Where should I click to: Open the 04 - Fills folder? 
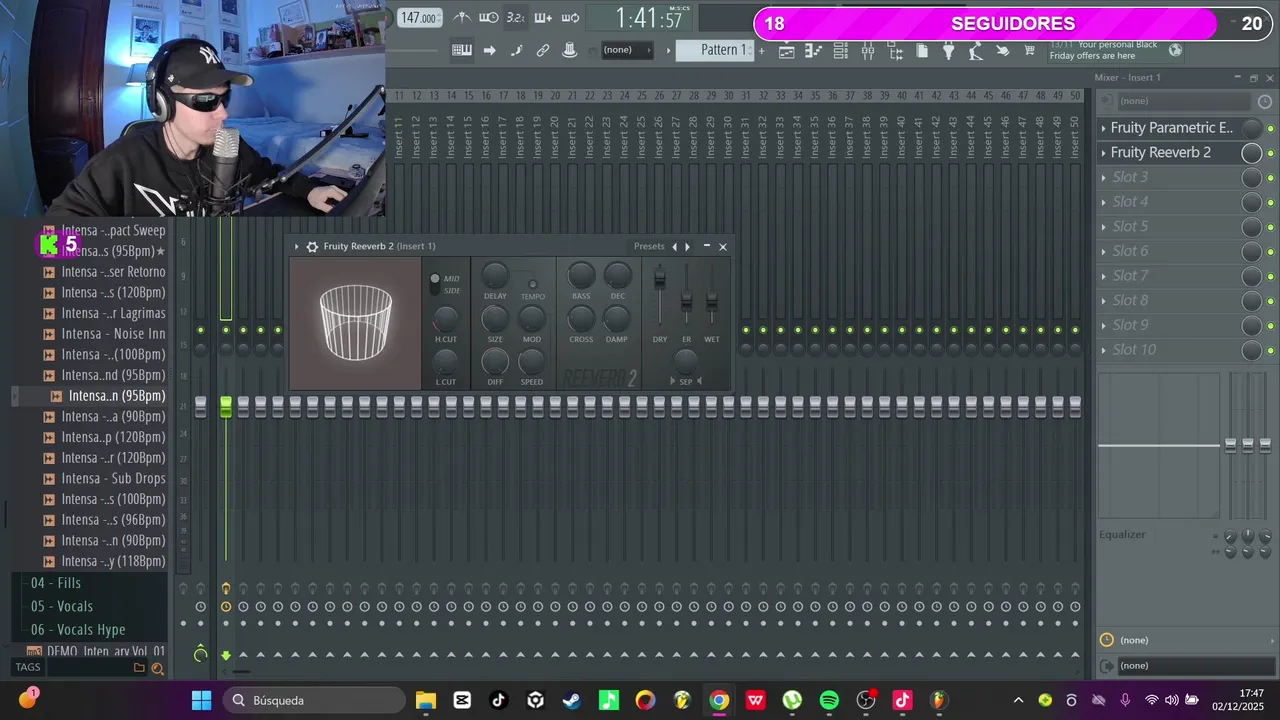tap(56, 583)
